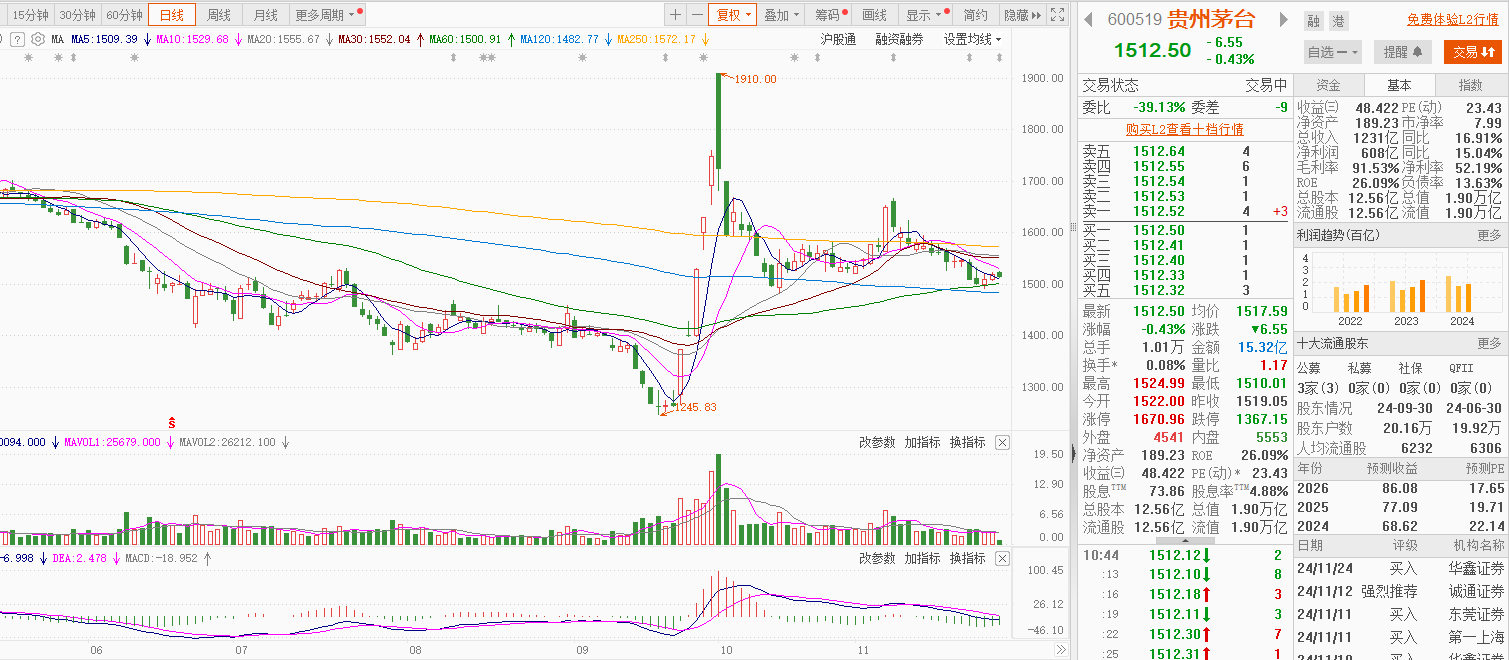Open the 设置均线 dropdown
The width and height of the screenshot is (1509, 660).
coord(973,39)
